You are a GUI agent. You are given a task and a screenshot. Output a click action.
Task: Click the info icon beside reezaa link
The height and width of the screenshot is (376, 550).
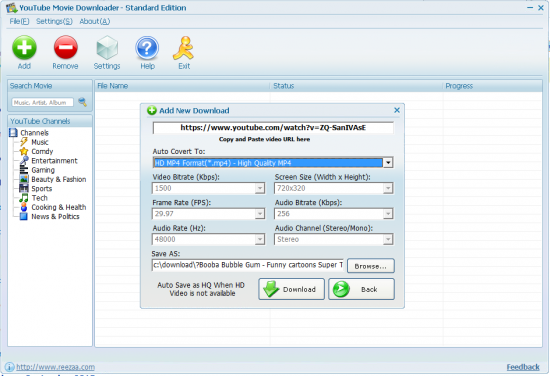[9, 367]
